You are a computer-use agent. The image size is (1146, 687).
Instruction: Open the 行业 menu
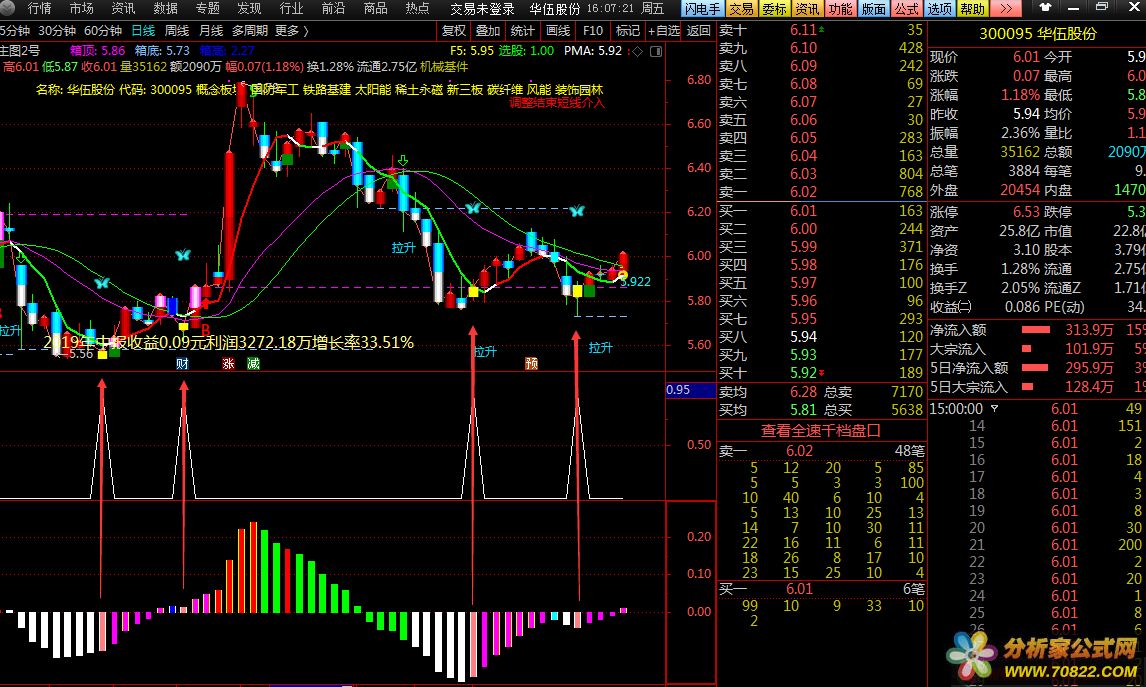coord(291,9)
